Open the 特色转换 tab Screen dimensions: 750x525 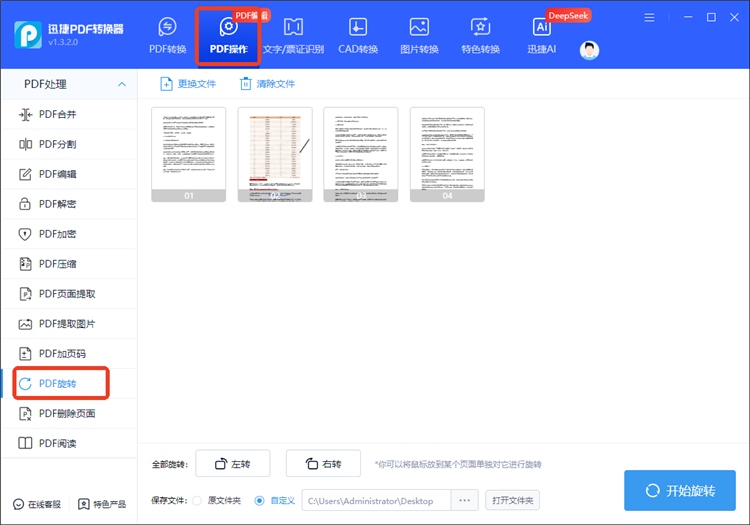coord(480,36)
